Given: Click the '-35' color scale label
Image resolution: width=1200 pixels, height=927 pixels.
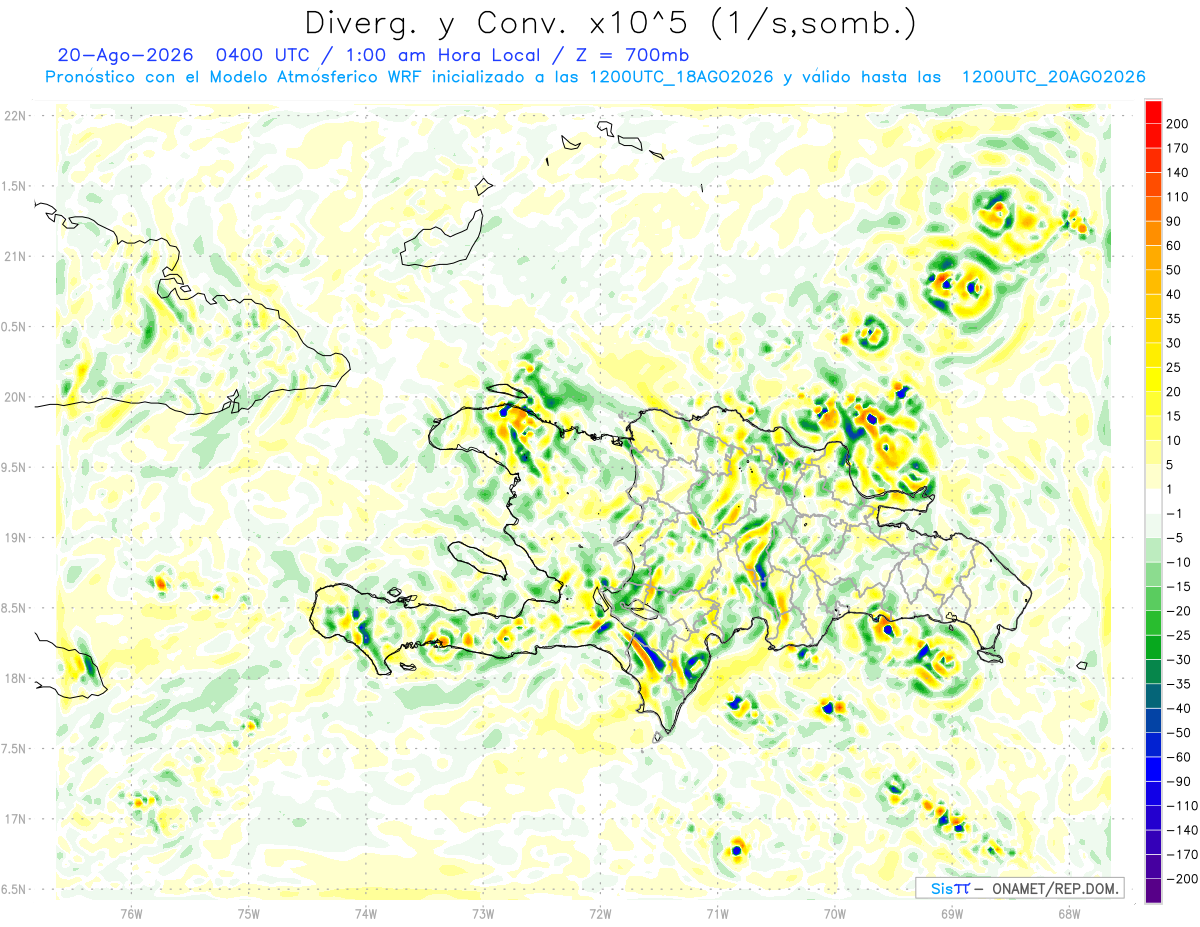Looking at the screenshot, I should (x=1178, y=684).
